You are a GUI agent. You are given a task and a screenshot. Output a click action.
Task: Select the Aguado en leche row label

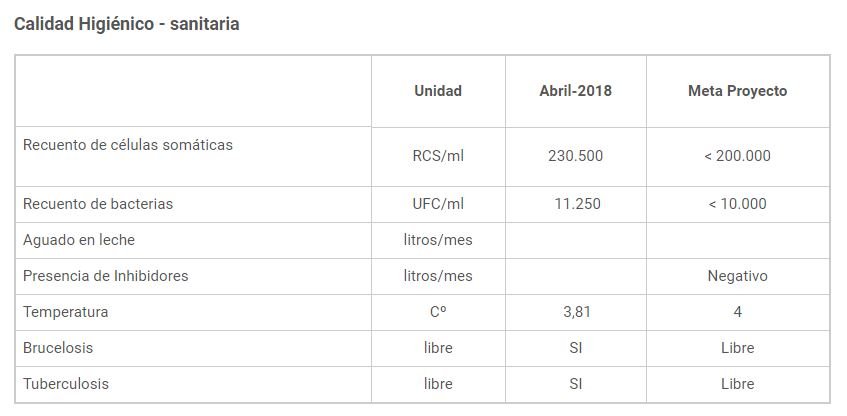(x=79, y=240)
